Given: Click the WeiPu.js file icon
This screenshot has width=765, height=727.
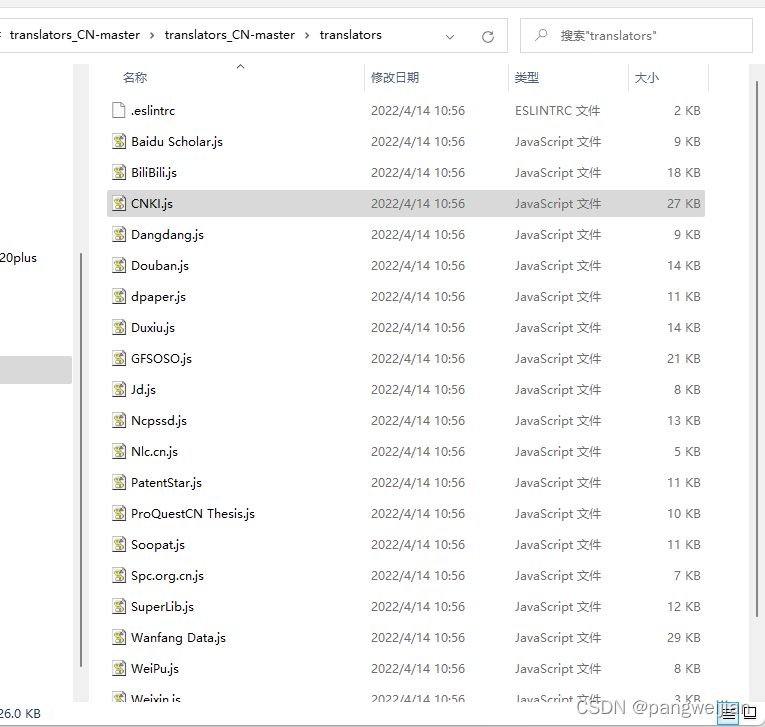Looking at the screenshot, I should pos(119,668).
